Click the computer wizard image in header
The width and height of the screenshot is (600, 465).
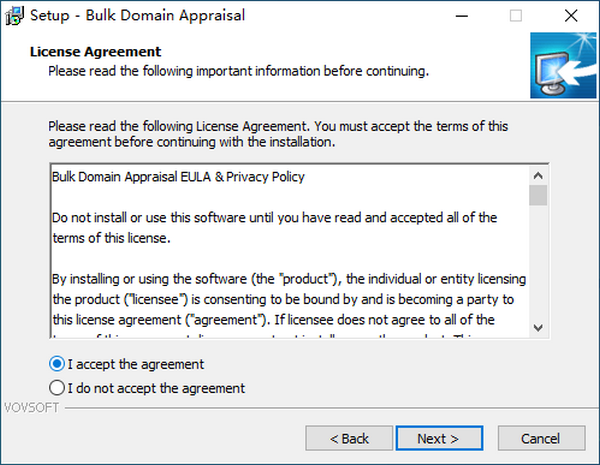pyautogui.click(x=560, y=65)
